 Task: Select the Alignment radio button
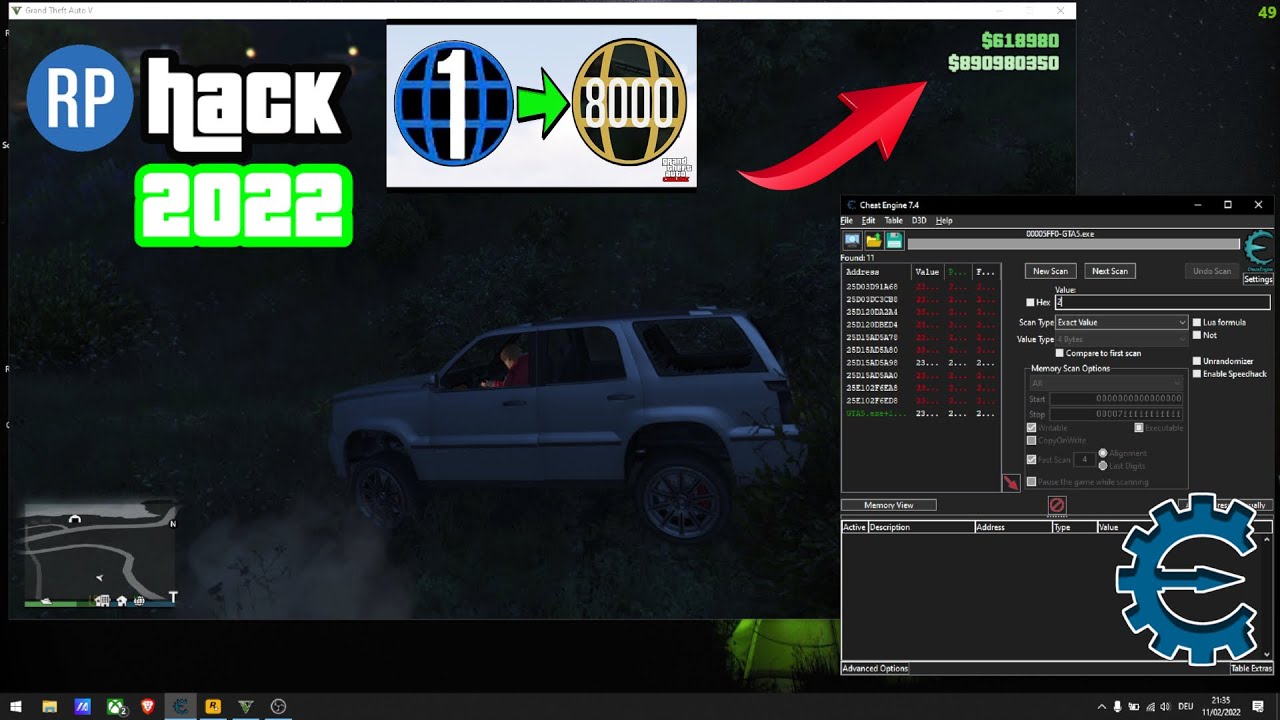(x=1103, y=453)
